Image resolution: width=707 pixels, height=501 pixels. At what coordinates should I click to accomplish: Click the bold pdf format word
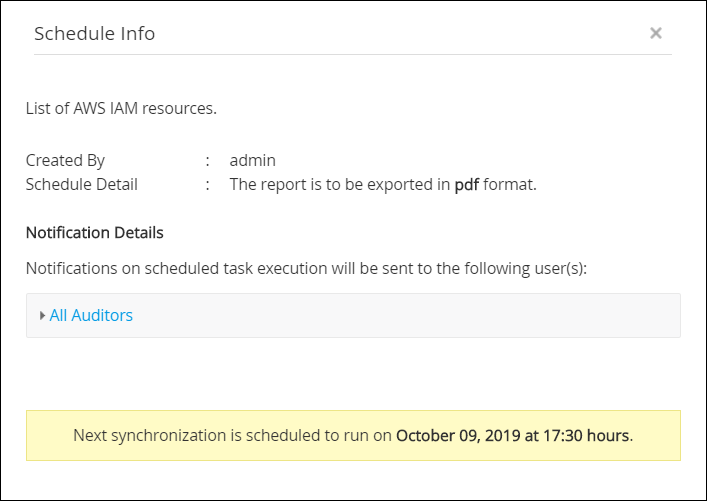click(466, 184)
